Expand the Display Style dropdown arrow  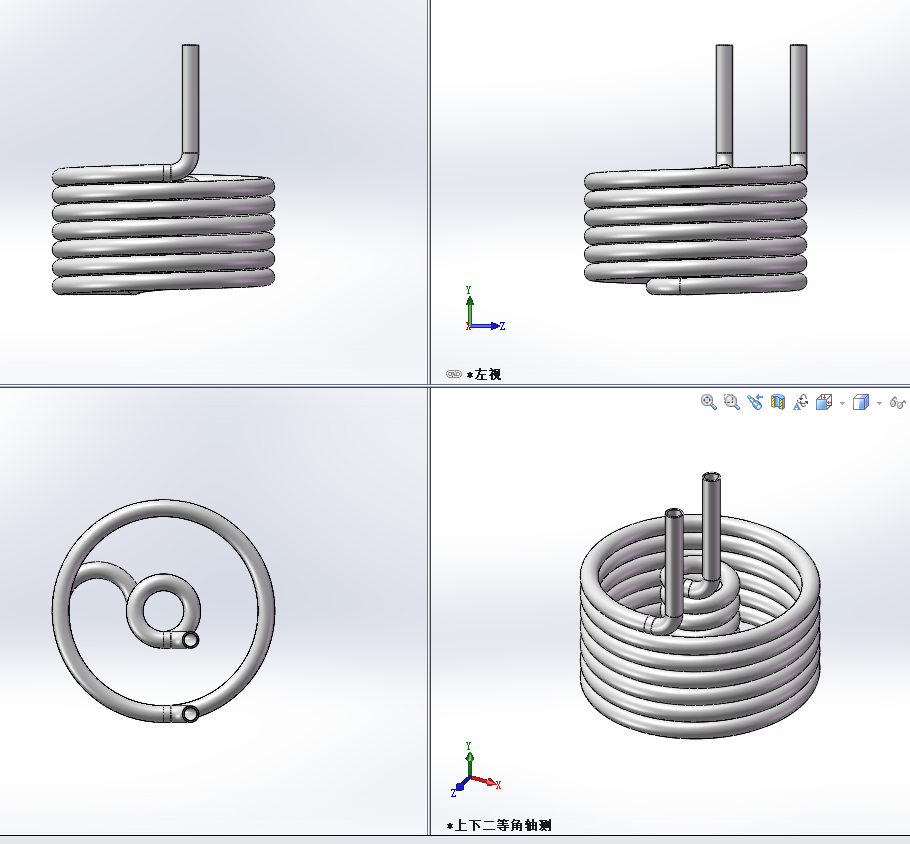(x=879, y=403)
